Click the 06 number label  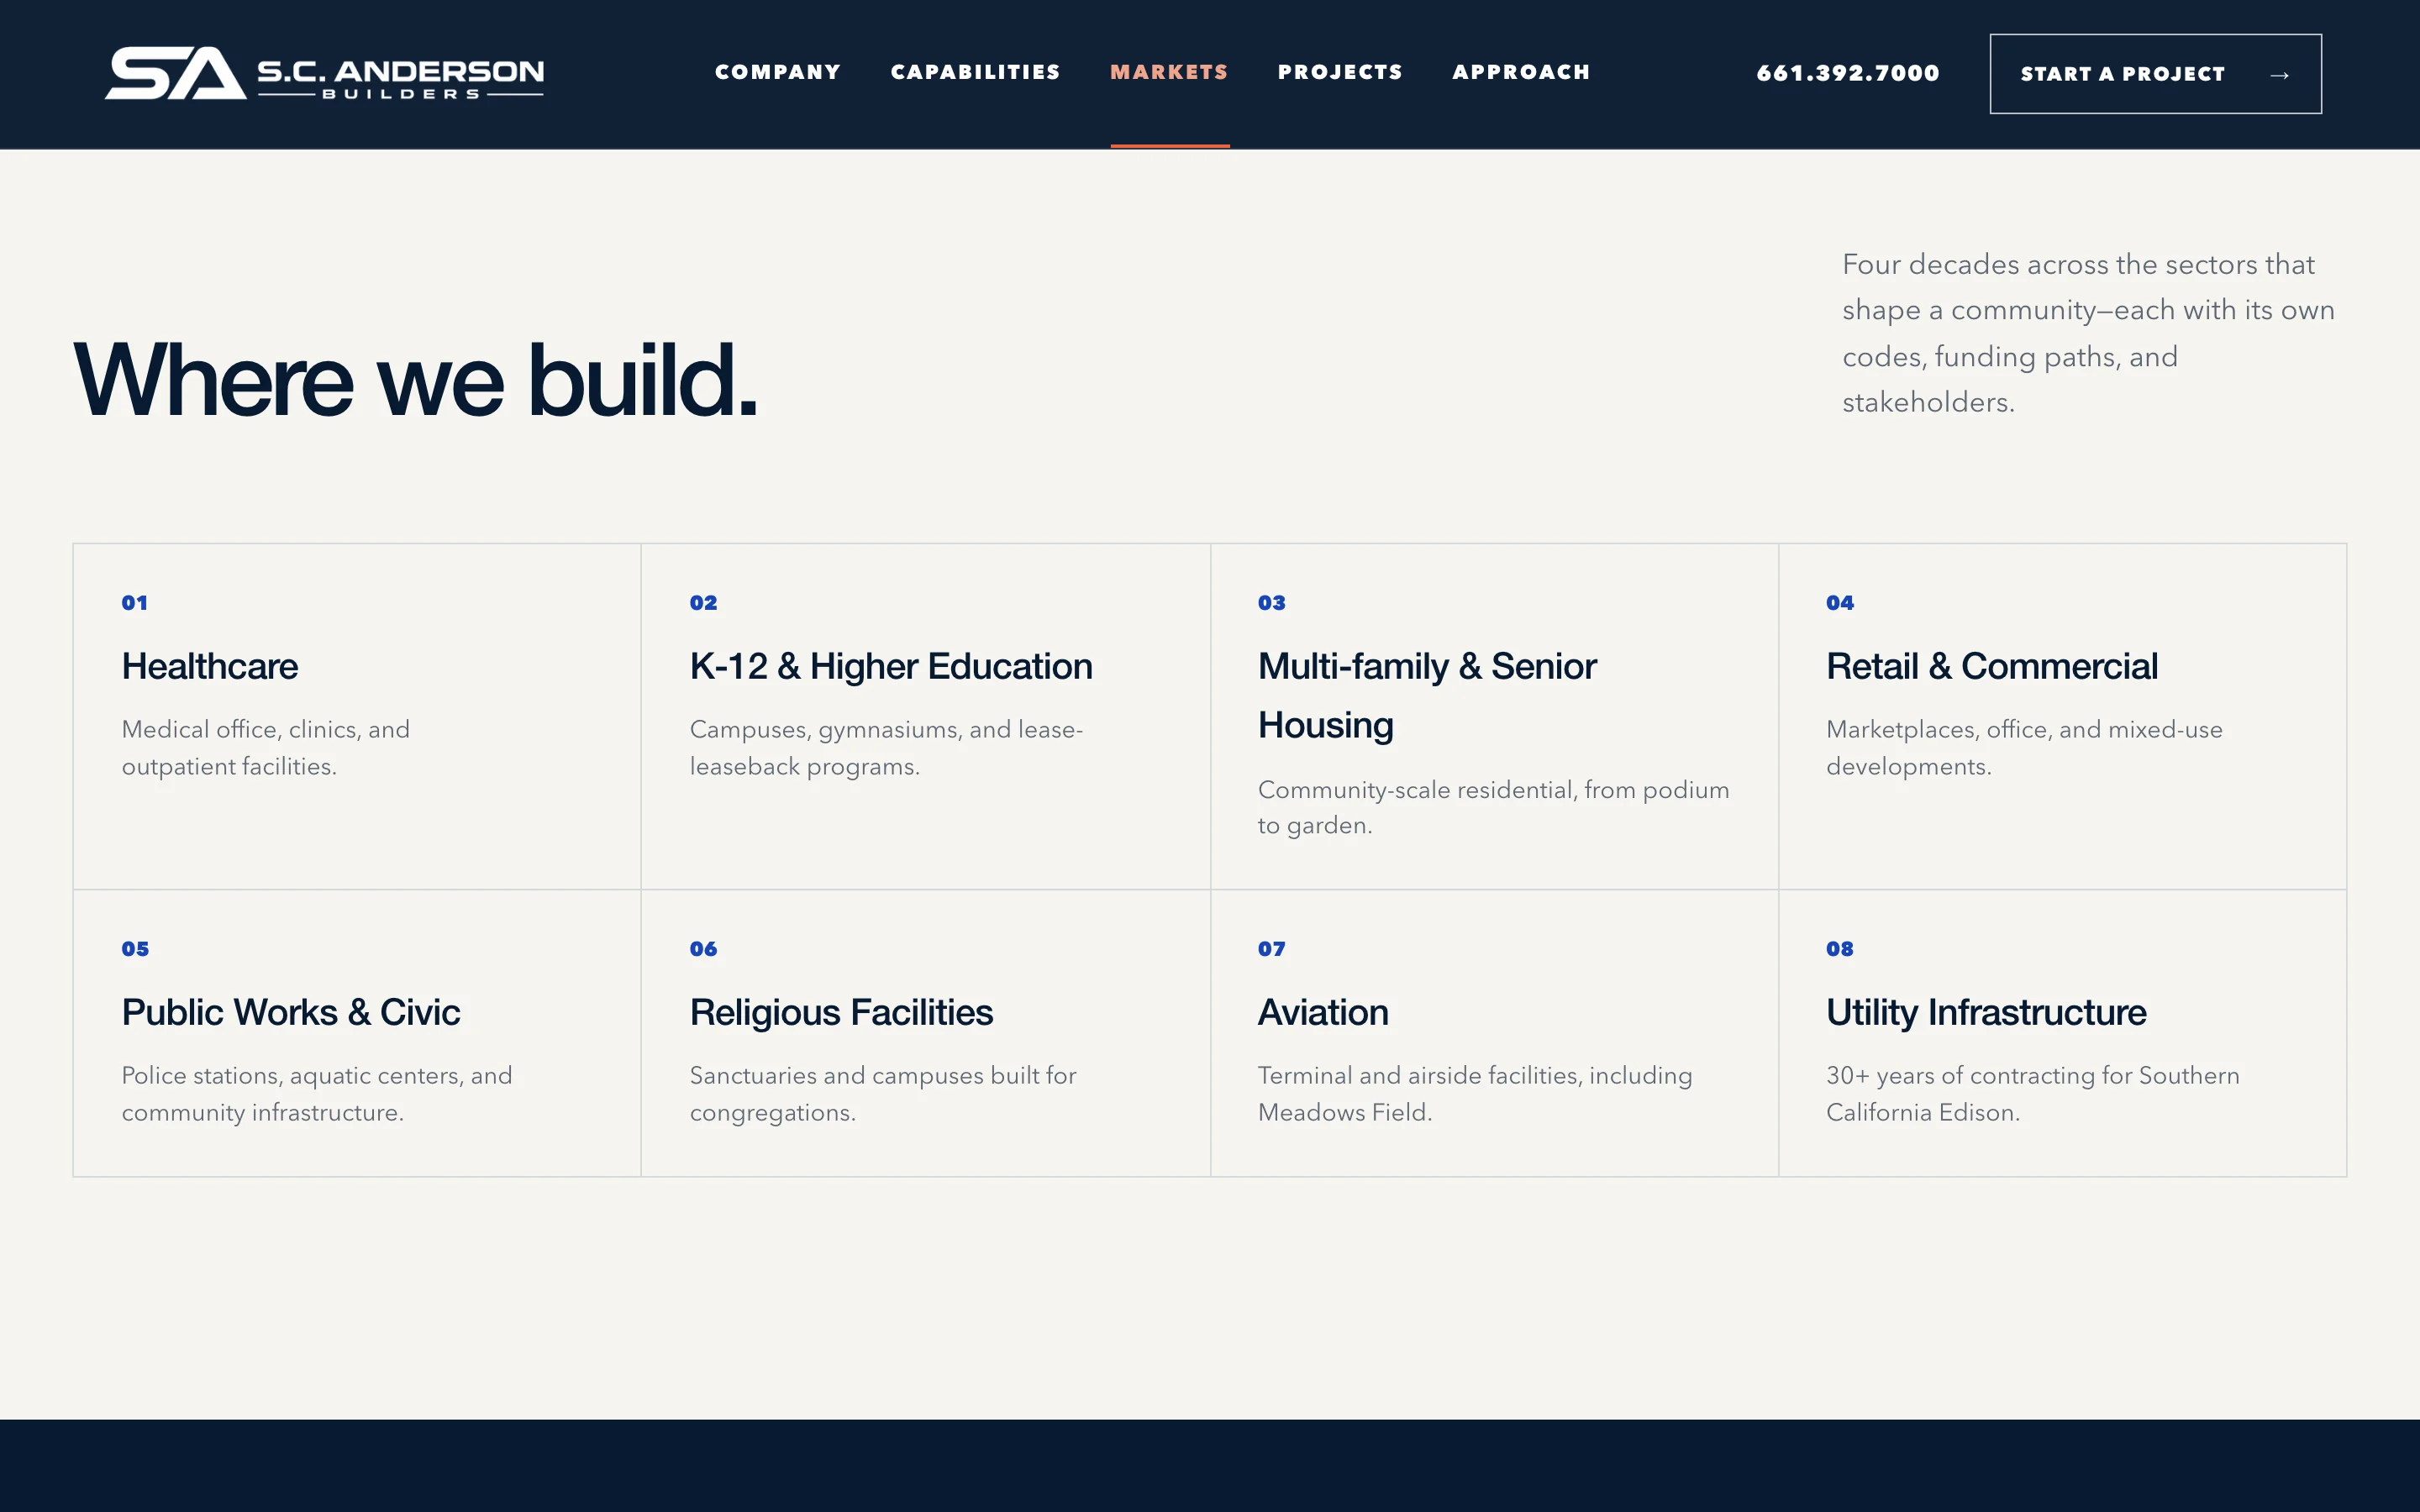click(703, 949)
